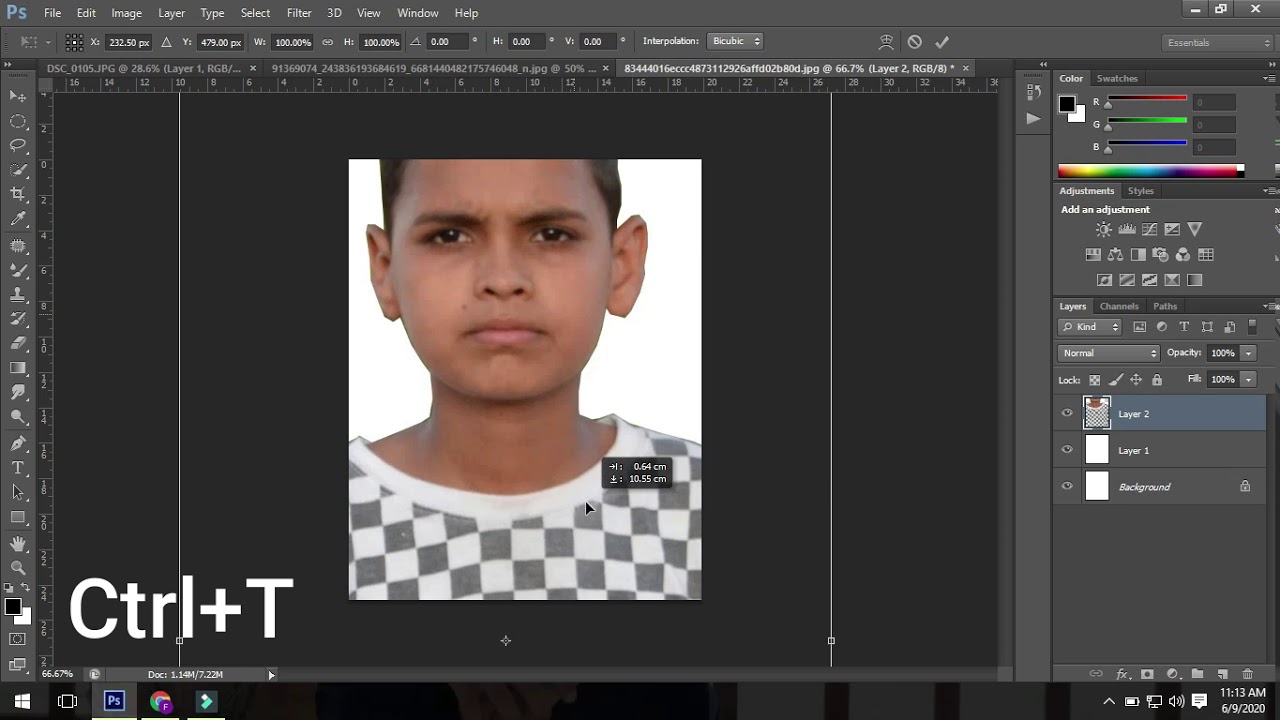This screenshot has height=720, width=1280.
Task: Hide Layer 1 using its eye icon
Action: (x=1067, y=450)
